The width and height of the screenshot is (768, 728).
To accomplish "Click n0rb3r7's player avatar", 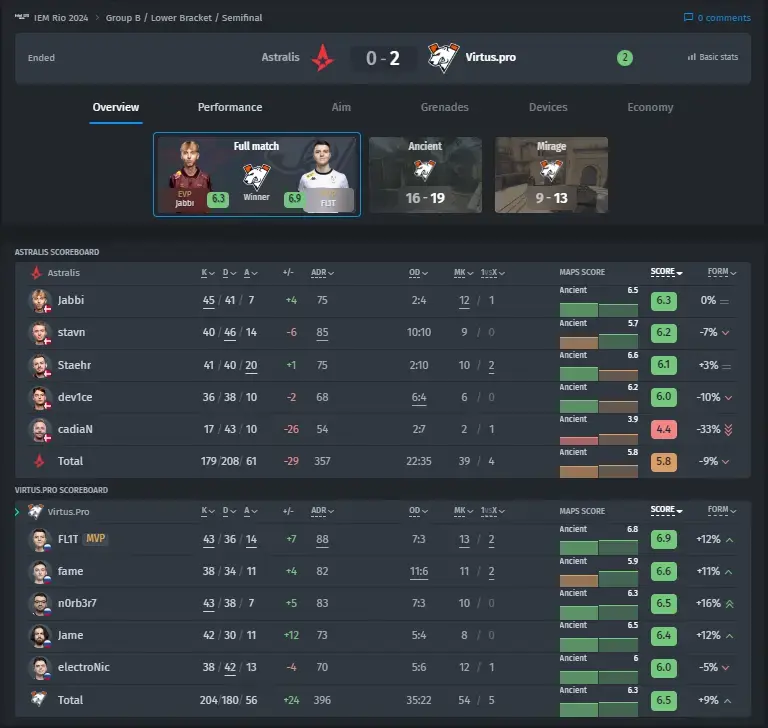I will point(40,604).
